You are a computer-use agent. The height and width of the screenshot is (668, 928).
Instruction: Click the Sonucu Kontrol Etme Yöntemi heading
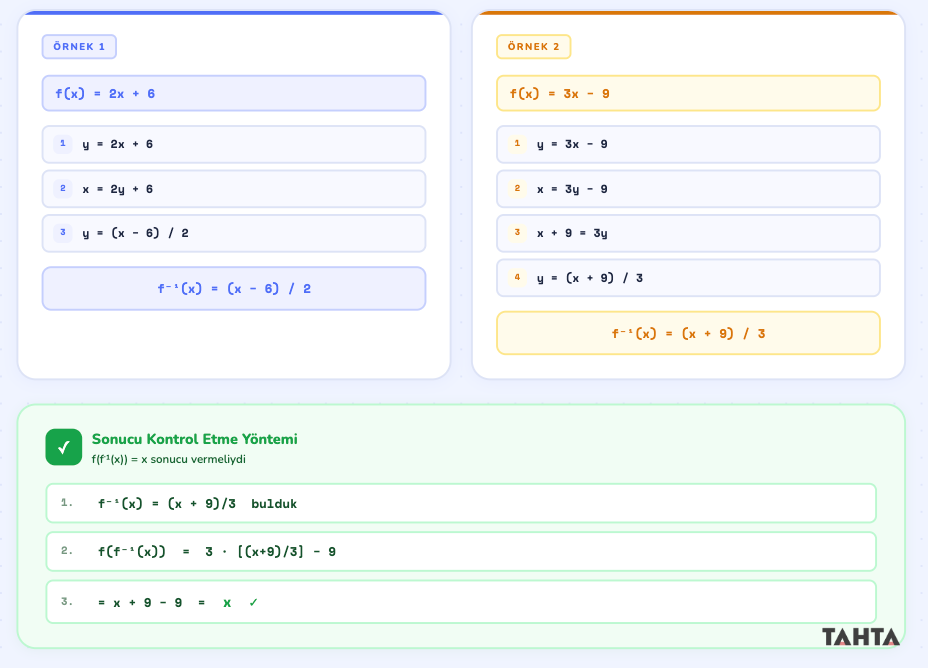pos(195,439)
